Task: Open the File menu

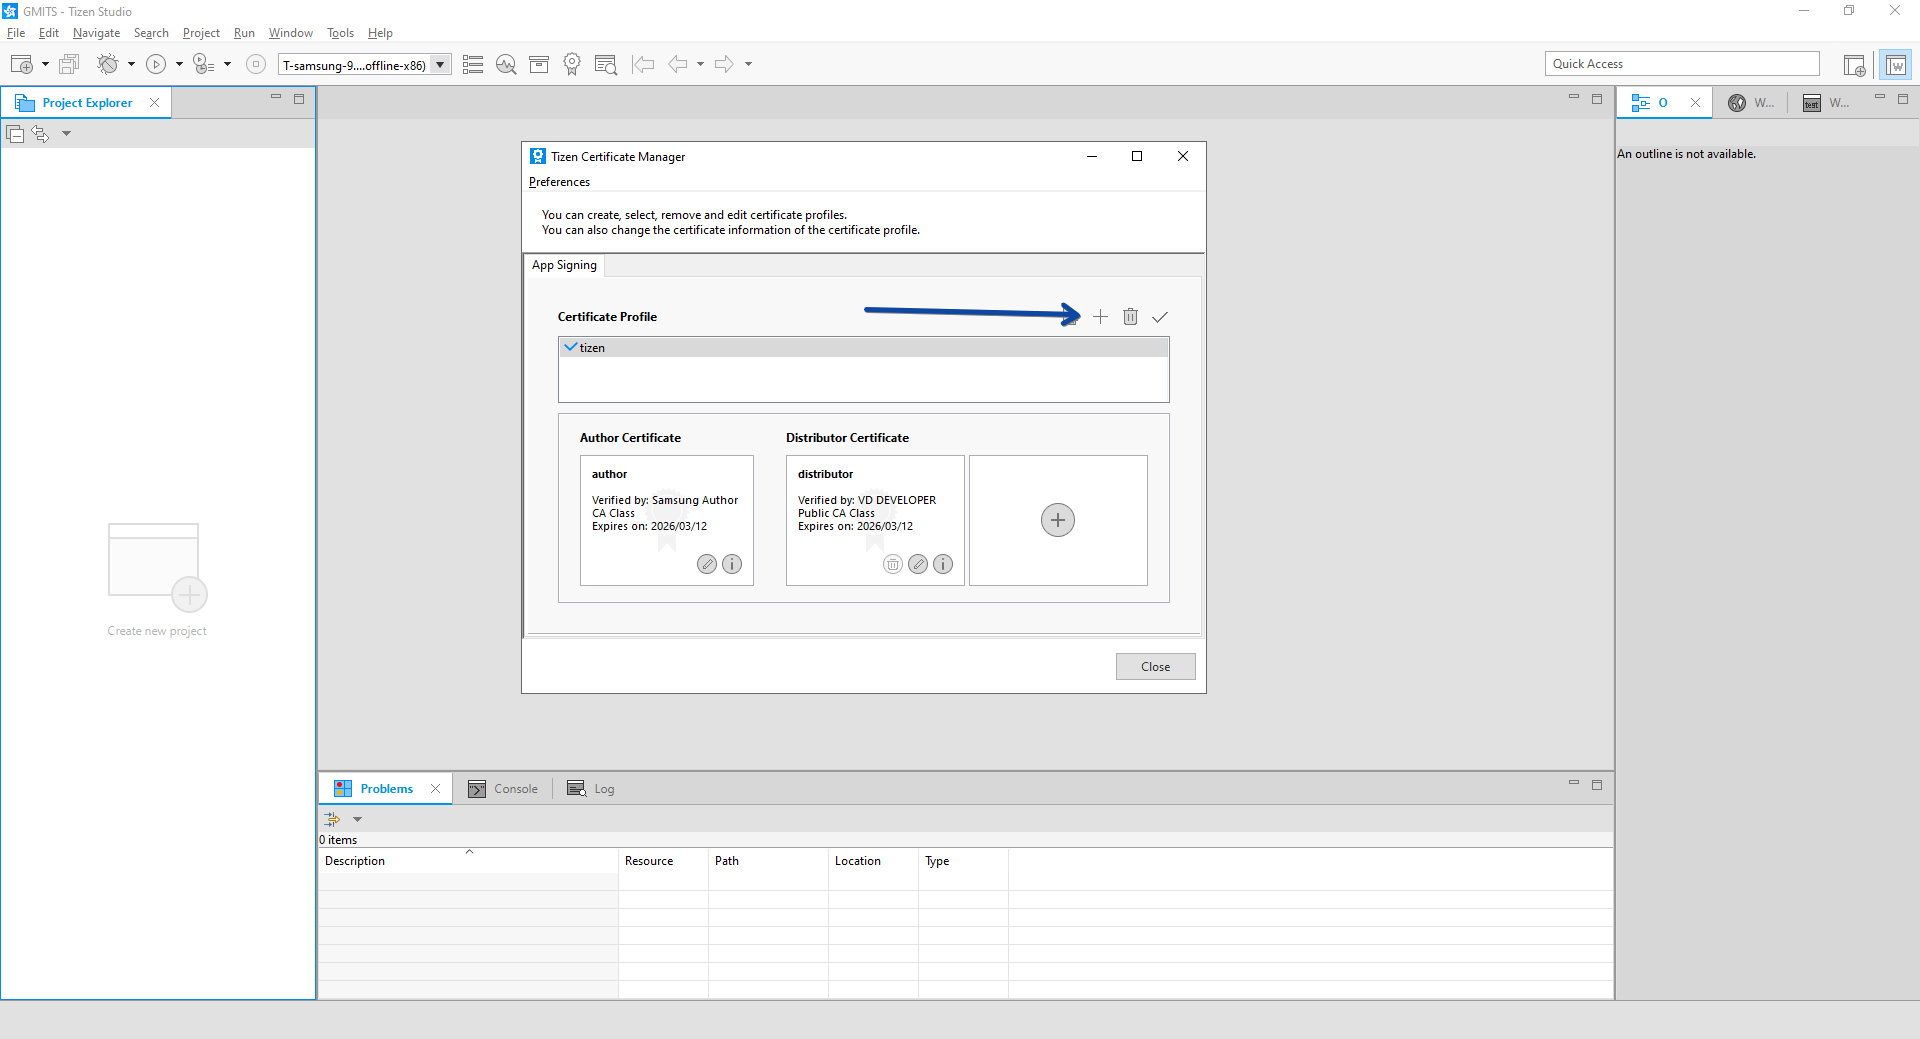Action: tap(16, 33)
